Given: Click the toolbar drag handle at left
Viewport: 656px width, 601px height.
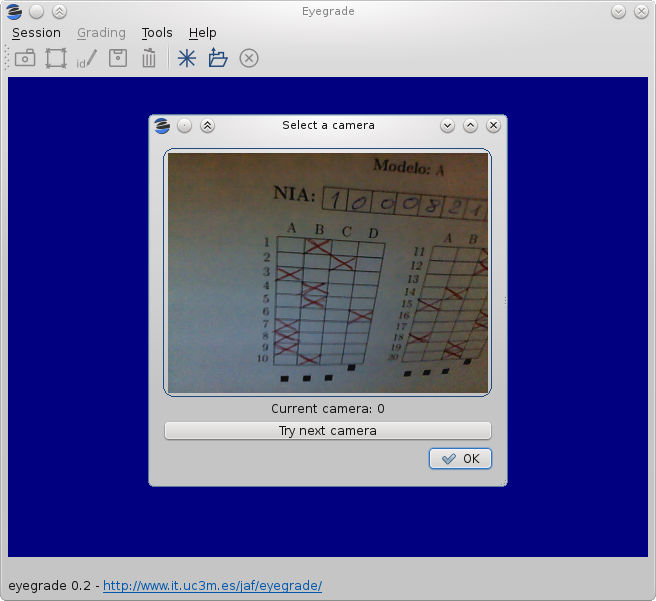Looking at the screenshot, I should (6, 58).
